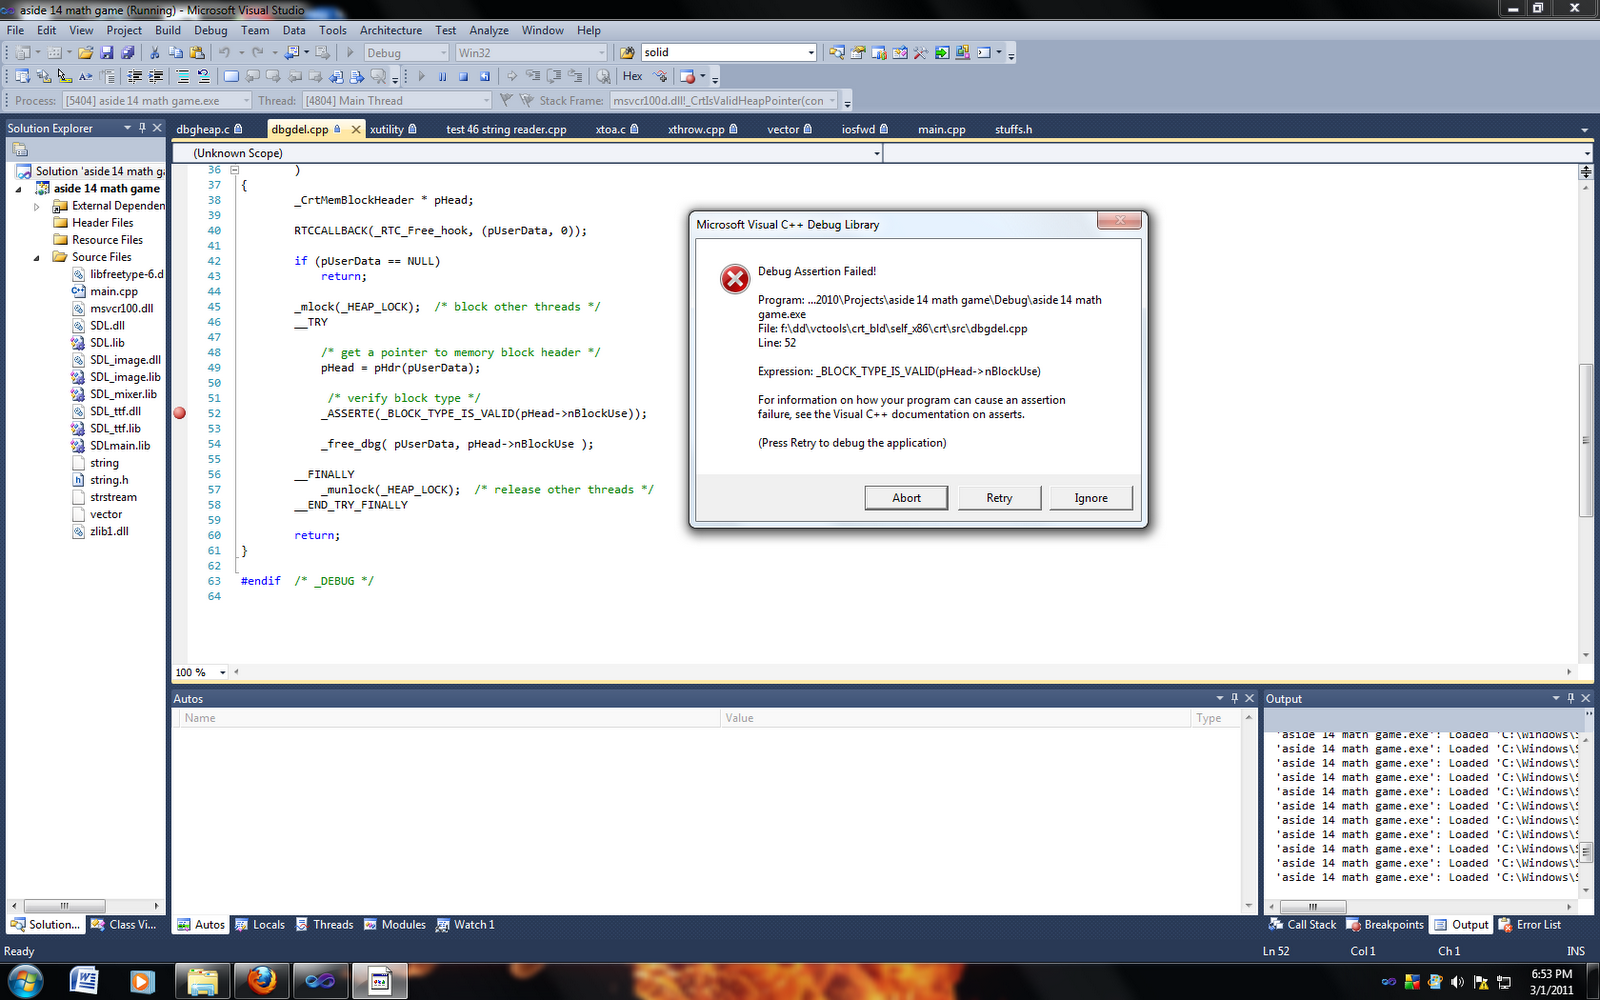Open the Toolbox icon with crossed tools
Screen dimensions: 1600x1000
(x=920, y=53)
